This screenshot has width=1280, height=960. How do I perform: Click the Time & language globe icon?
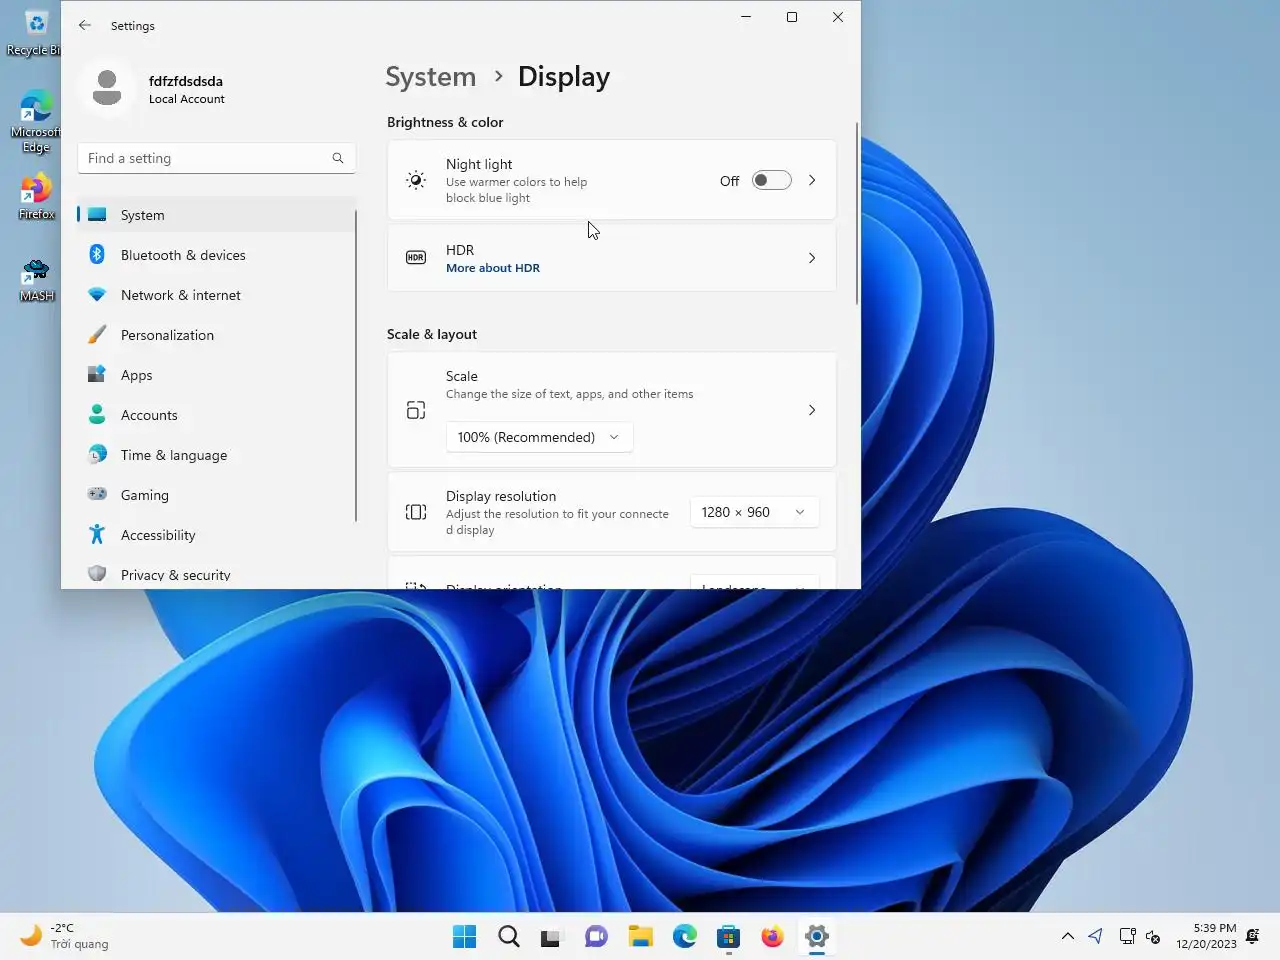(x=97, y=455)
